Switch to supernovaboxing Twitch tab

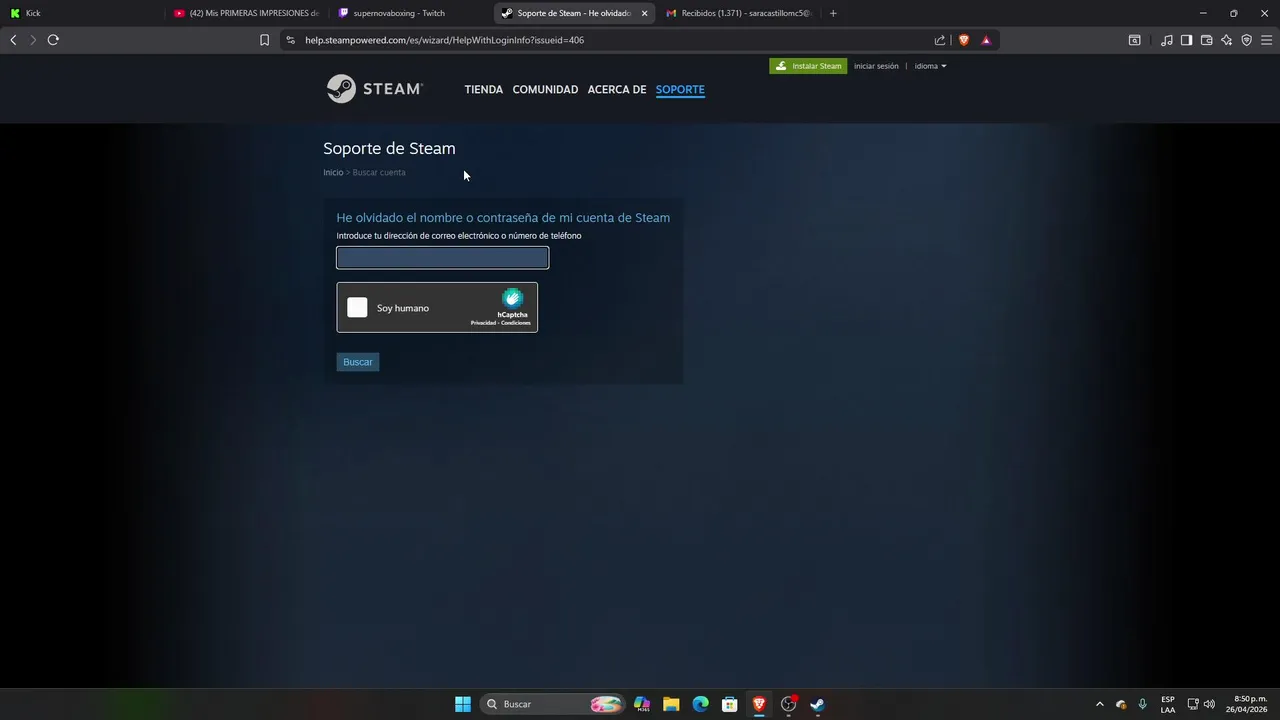(410, 13)
